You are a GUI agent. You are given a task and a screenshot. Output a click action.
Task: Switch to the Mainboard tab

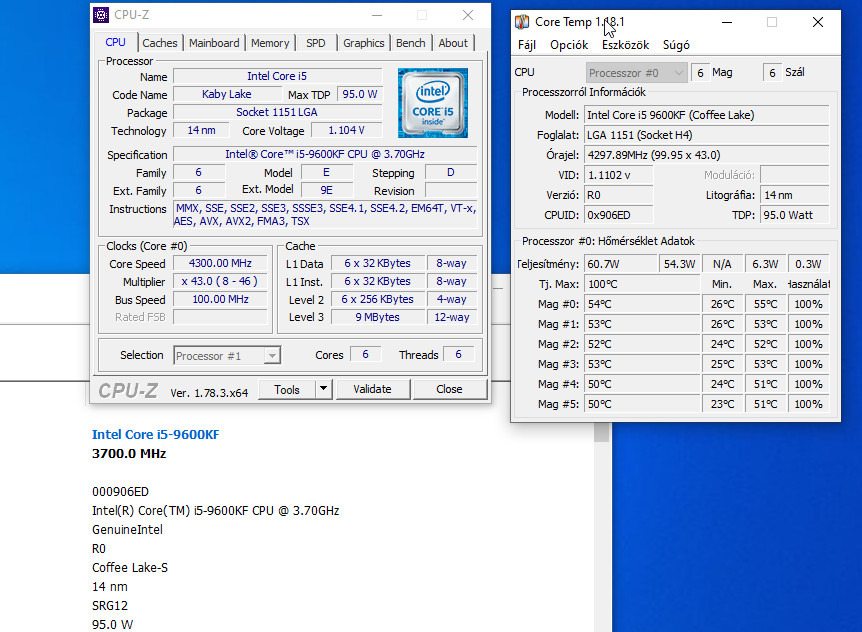coord(214,43)
